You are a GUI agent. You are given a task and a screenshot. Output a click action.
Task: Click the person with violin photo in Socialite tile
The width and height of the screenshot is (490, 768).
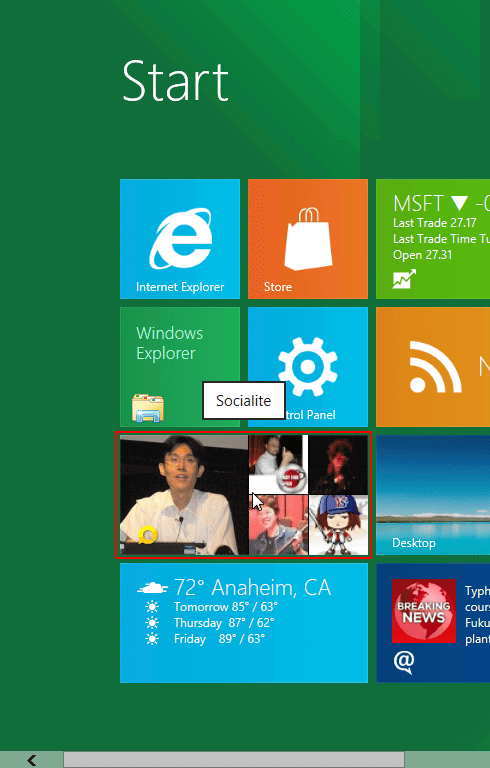point(278,525)
